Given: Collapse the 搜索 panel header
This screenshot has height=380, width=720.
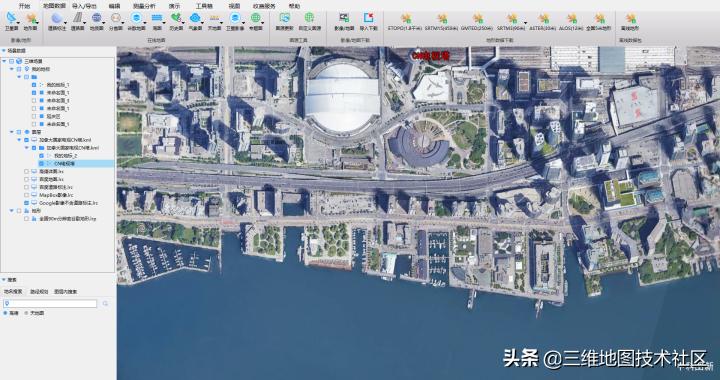Looking at the screenshot, I should (4, 279).
